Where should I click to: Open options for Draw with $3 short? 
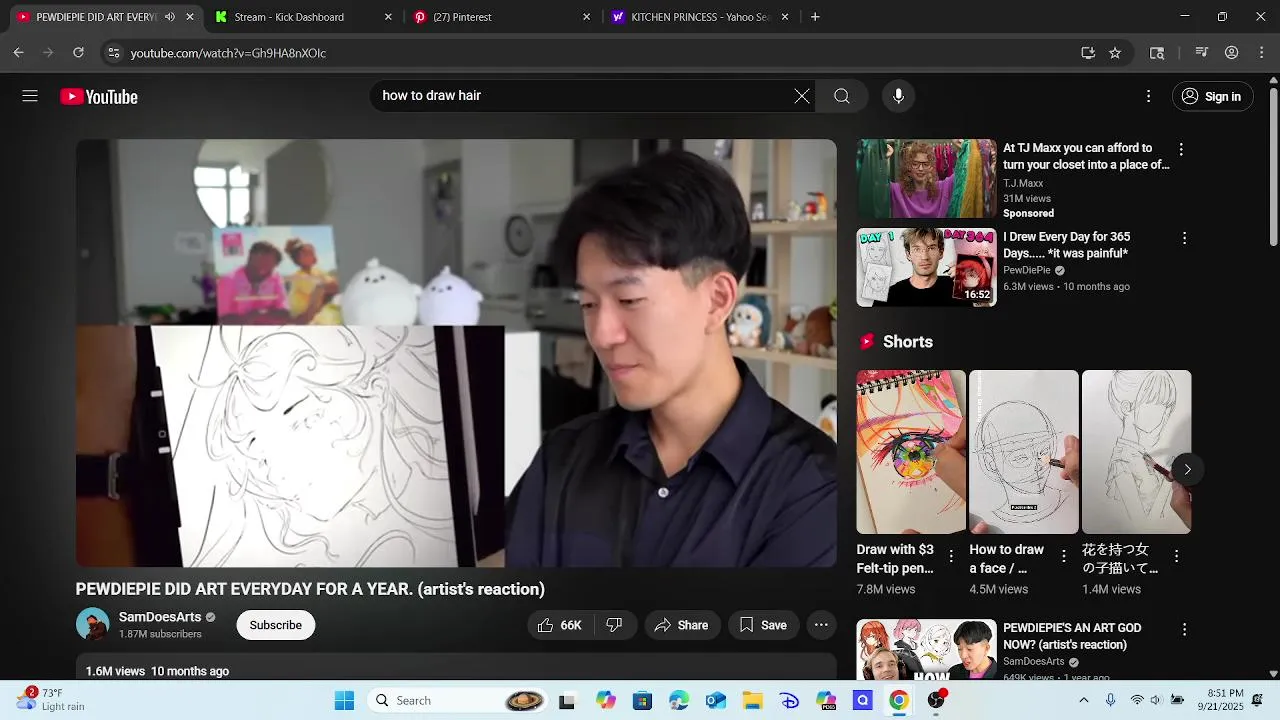[951, 555]
